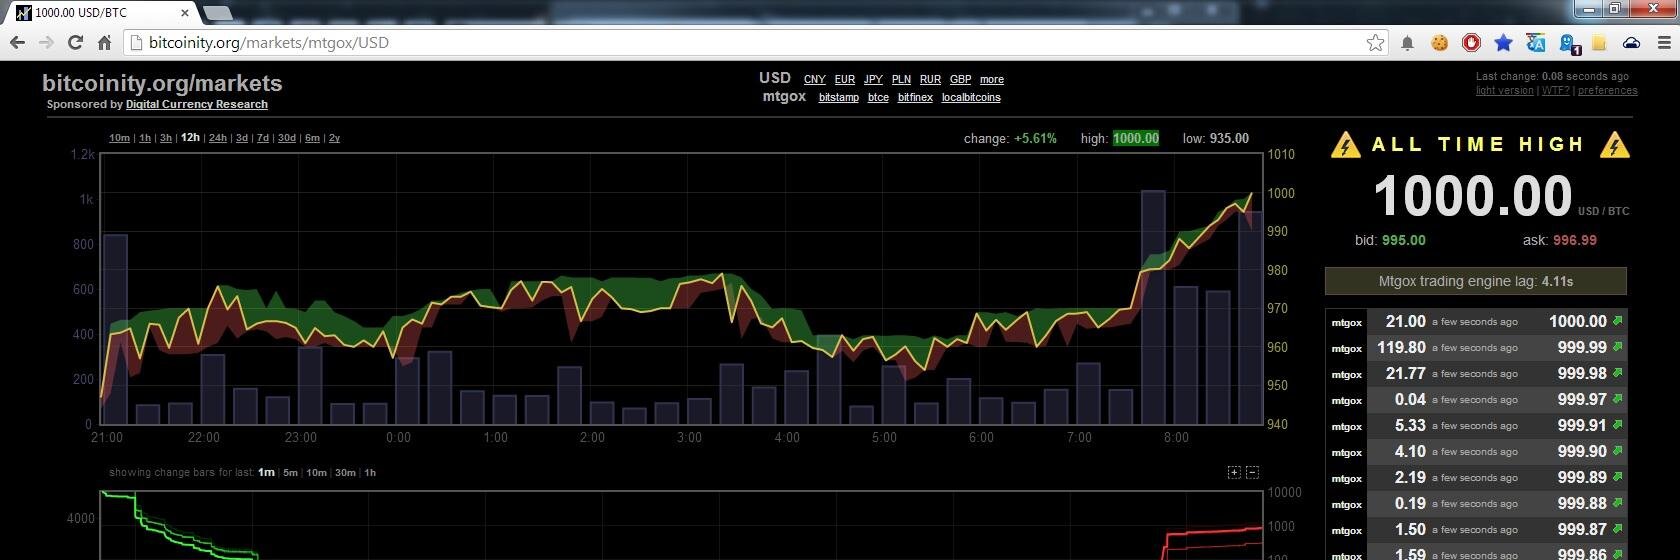The height and width of the screenshot is (560, 1680).
Task: Click the Mtgox trading engine lag banner
Action: (x=1476, y=281)
